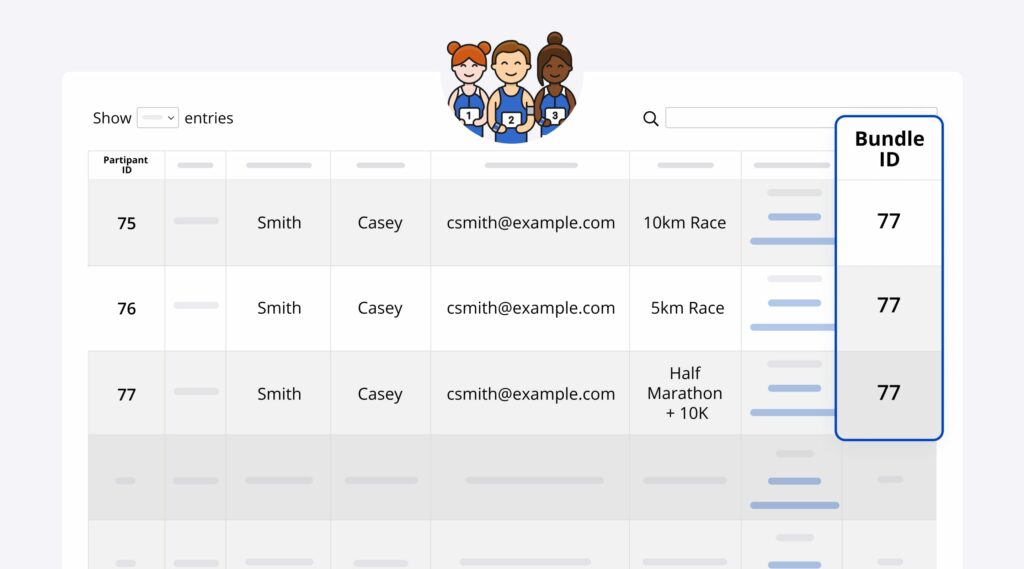Click the Bundle ID column header
Viewport: 1024px width, 569px height.
[889, 149]
